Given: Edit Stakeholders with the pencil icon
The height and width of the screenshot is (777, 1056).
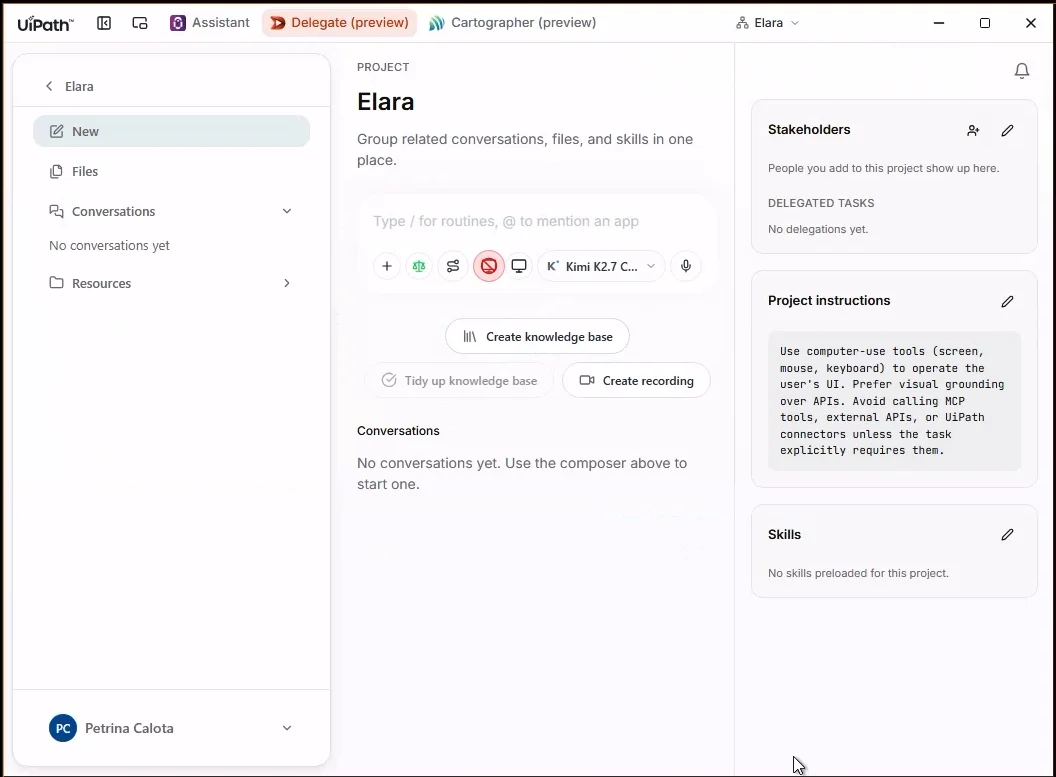Looking at the screenshot, I should (1008, 131).
